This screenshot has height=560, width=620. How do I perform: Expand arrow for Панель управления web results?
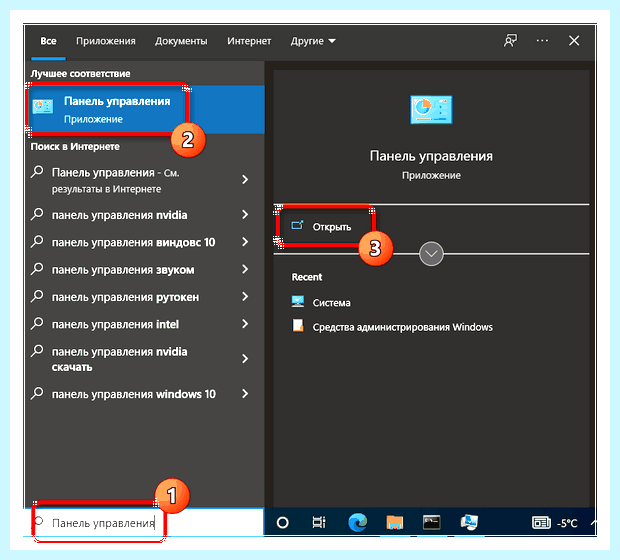pos(245,180)
